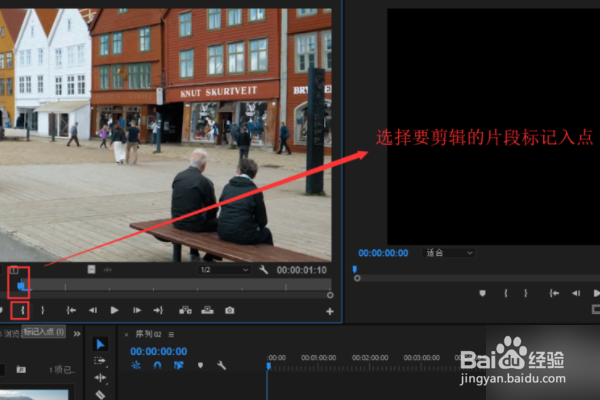600x400 pixels.
Task: Select the 序列 02 sequence tab
Action: [x=148, y=334]
